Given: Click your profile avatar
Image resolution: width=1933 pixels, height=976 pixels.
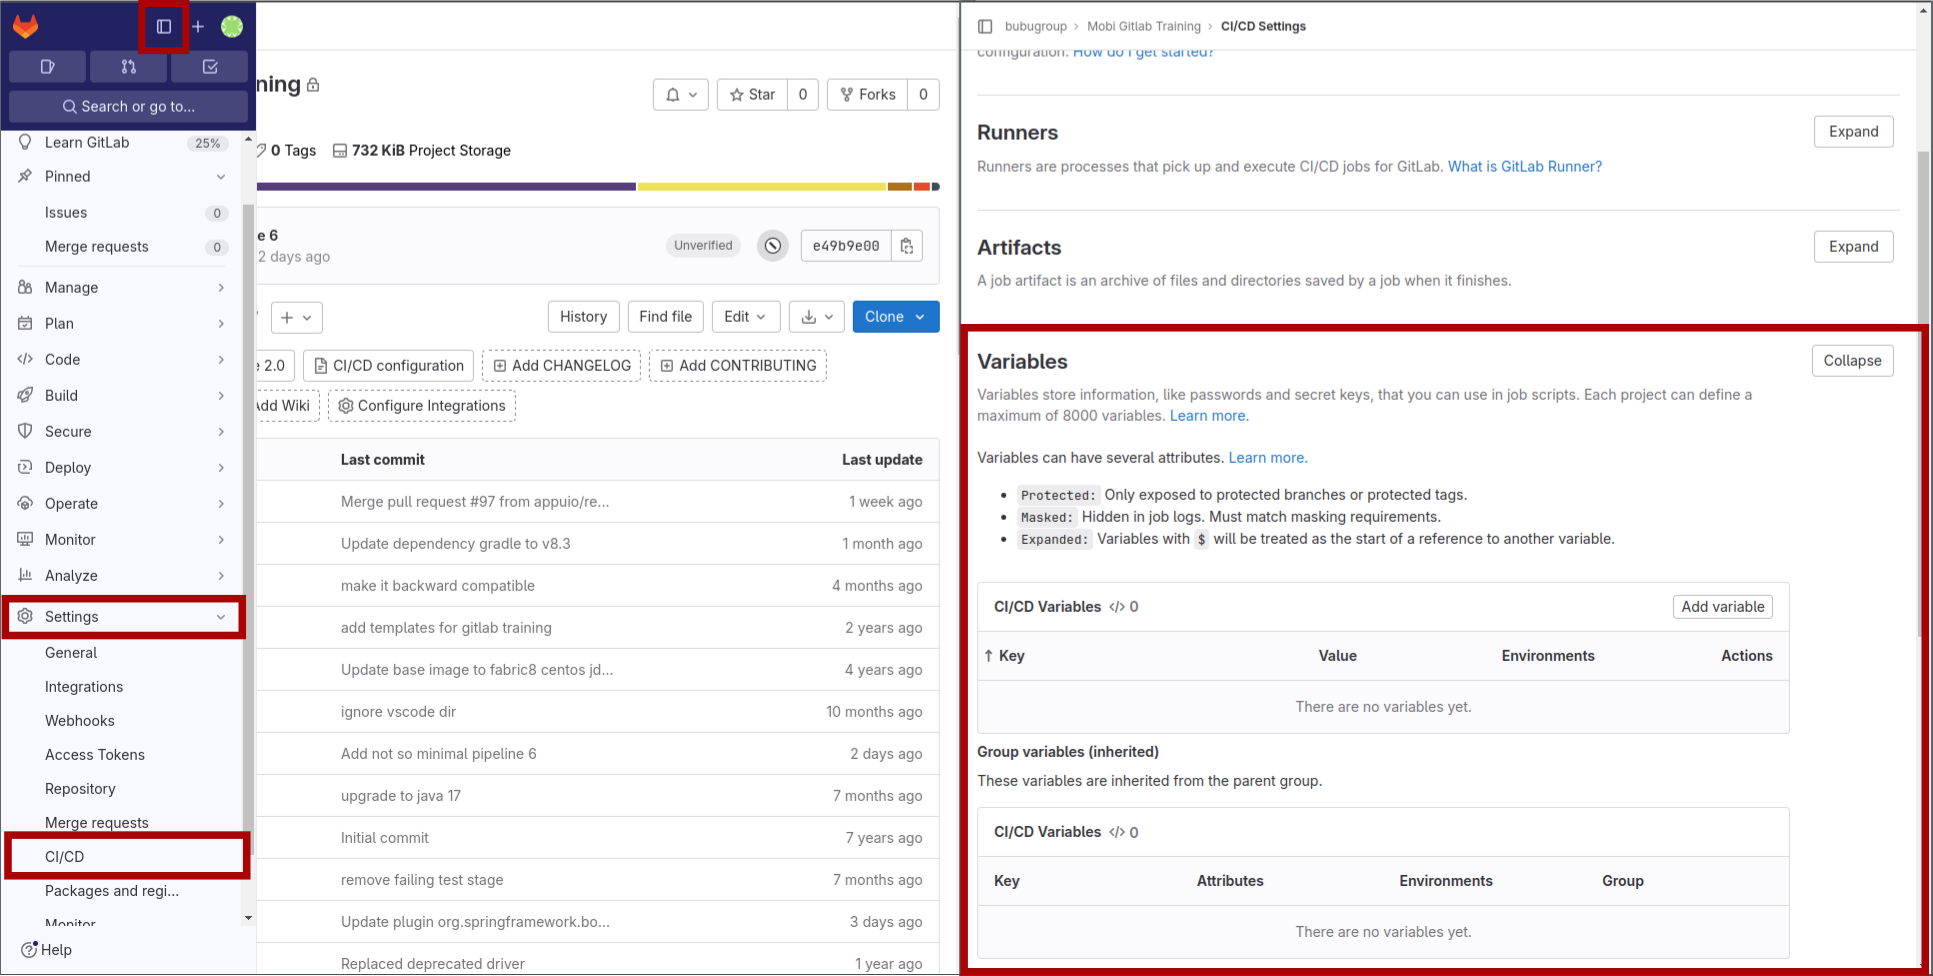Looking at the screenshot, I should pos(231,26).
